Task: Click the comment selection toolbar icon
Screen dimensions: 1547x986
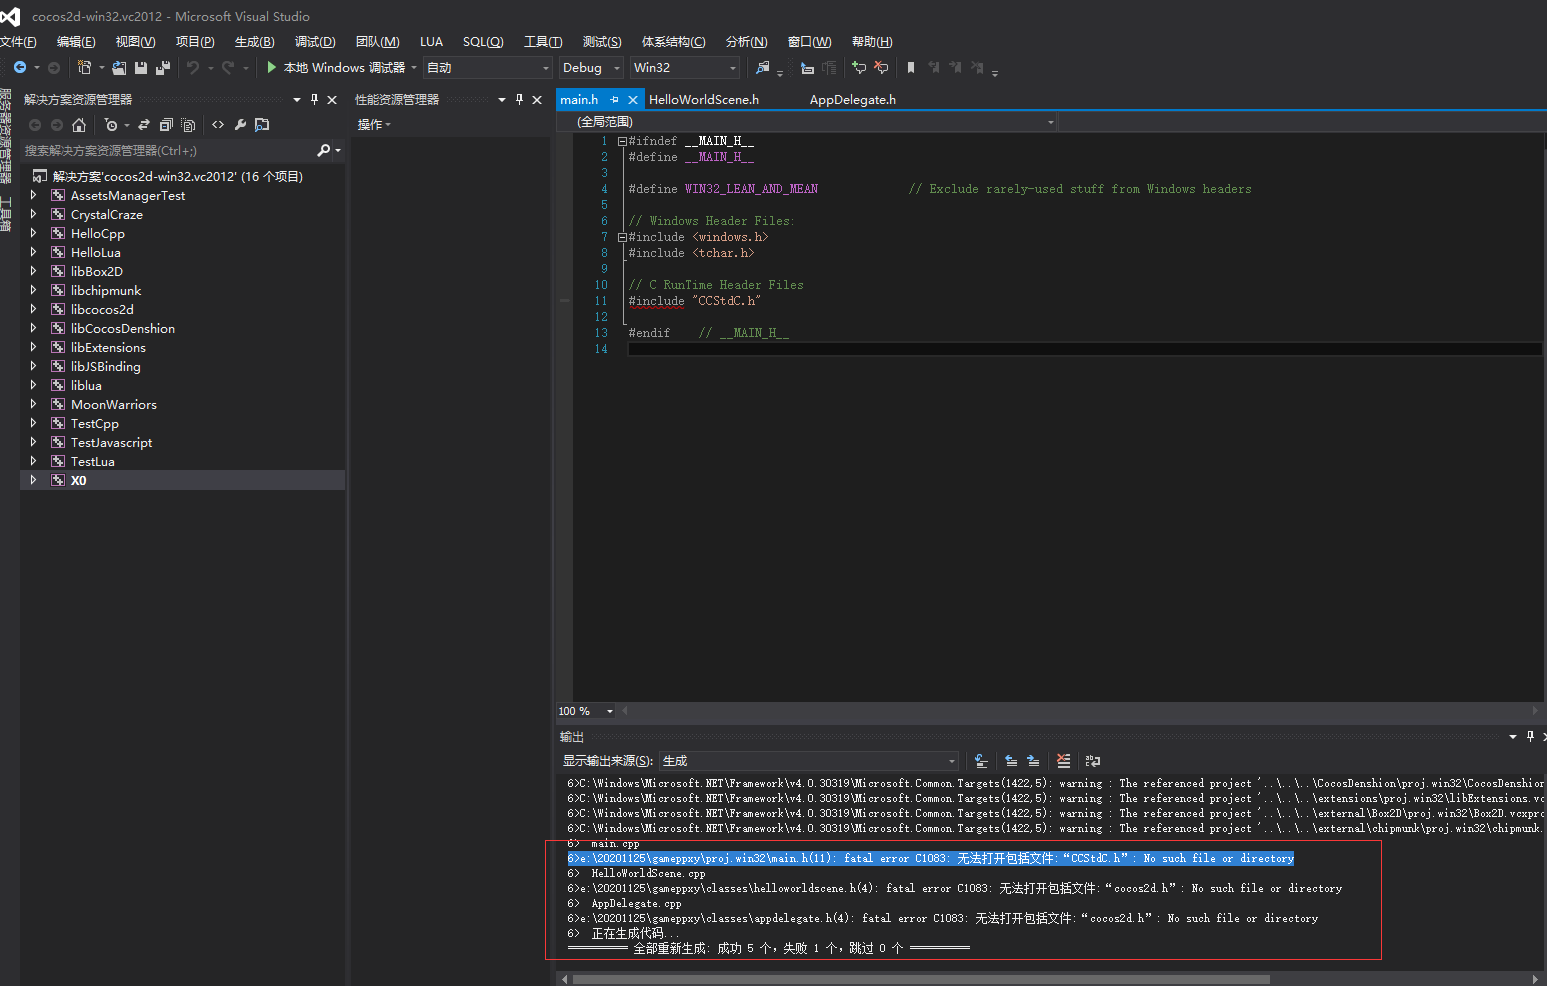Action: click(x=859, y=68)
